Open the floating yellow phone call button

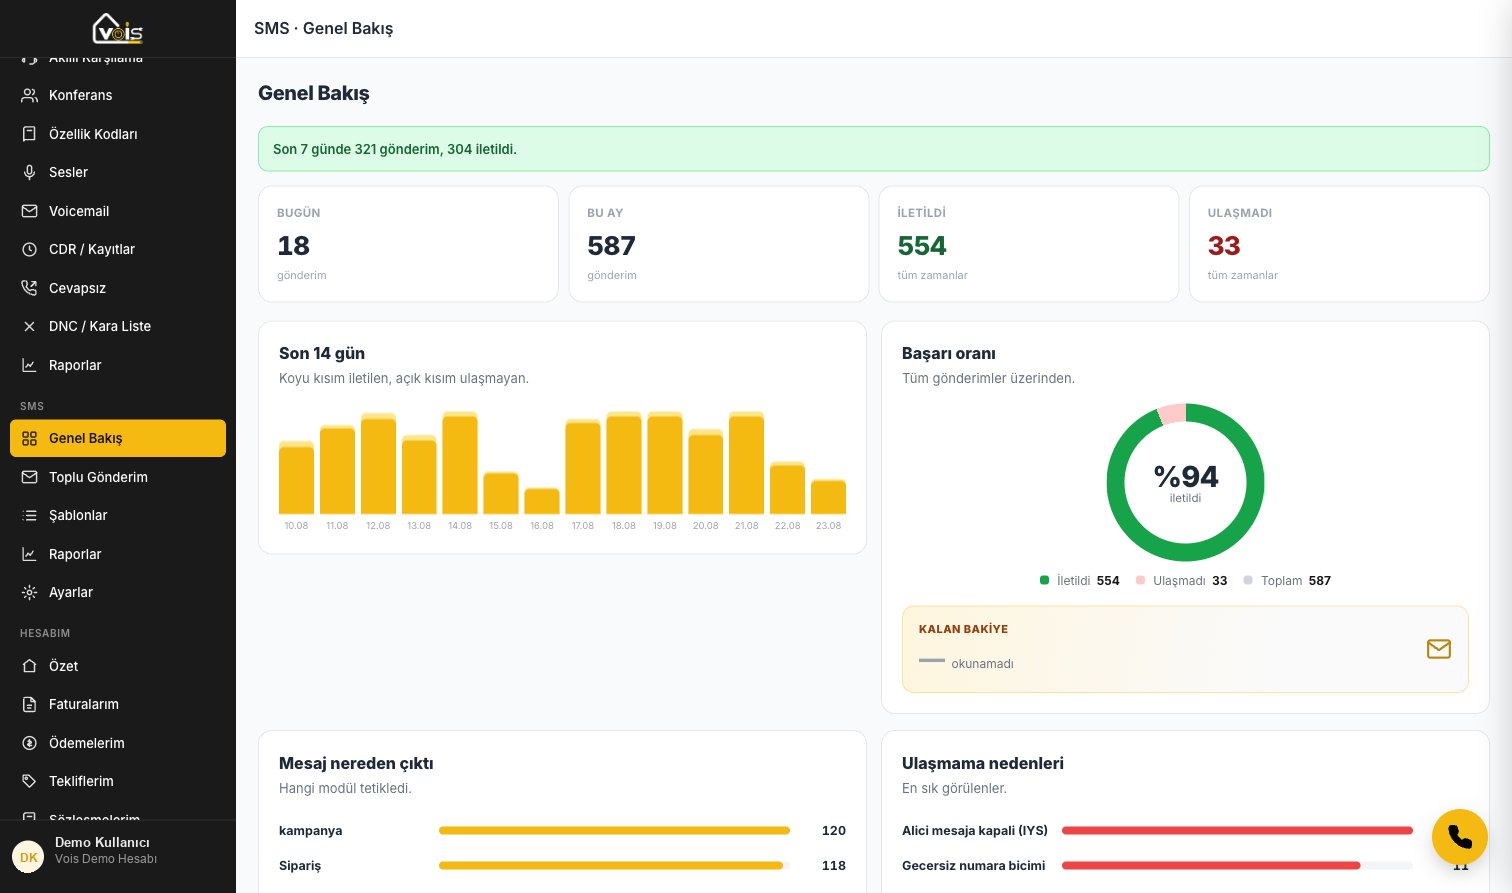pyautogui.click(x=1459, y=837)
